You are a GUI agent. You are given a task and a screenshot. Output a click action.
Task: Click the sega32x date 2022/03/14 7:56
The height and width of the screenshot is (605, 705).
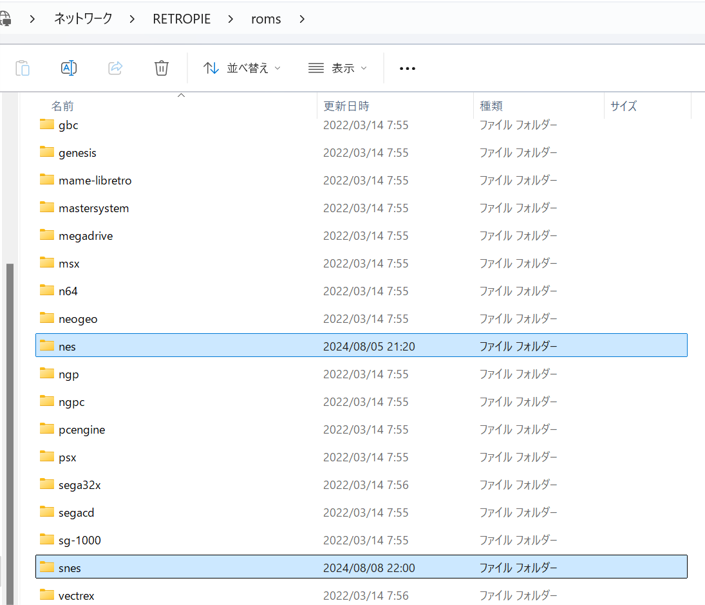[366, 485]
